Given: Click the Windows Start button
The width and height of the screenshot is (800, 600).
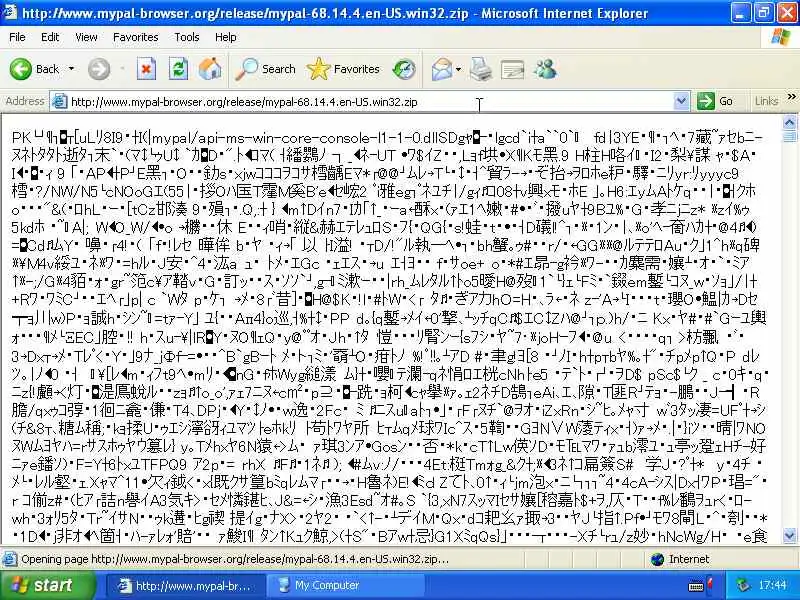Looking at the screenshot, I should (47, 585).
